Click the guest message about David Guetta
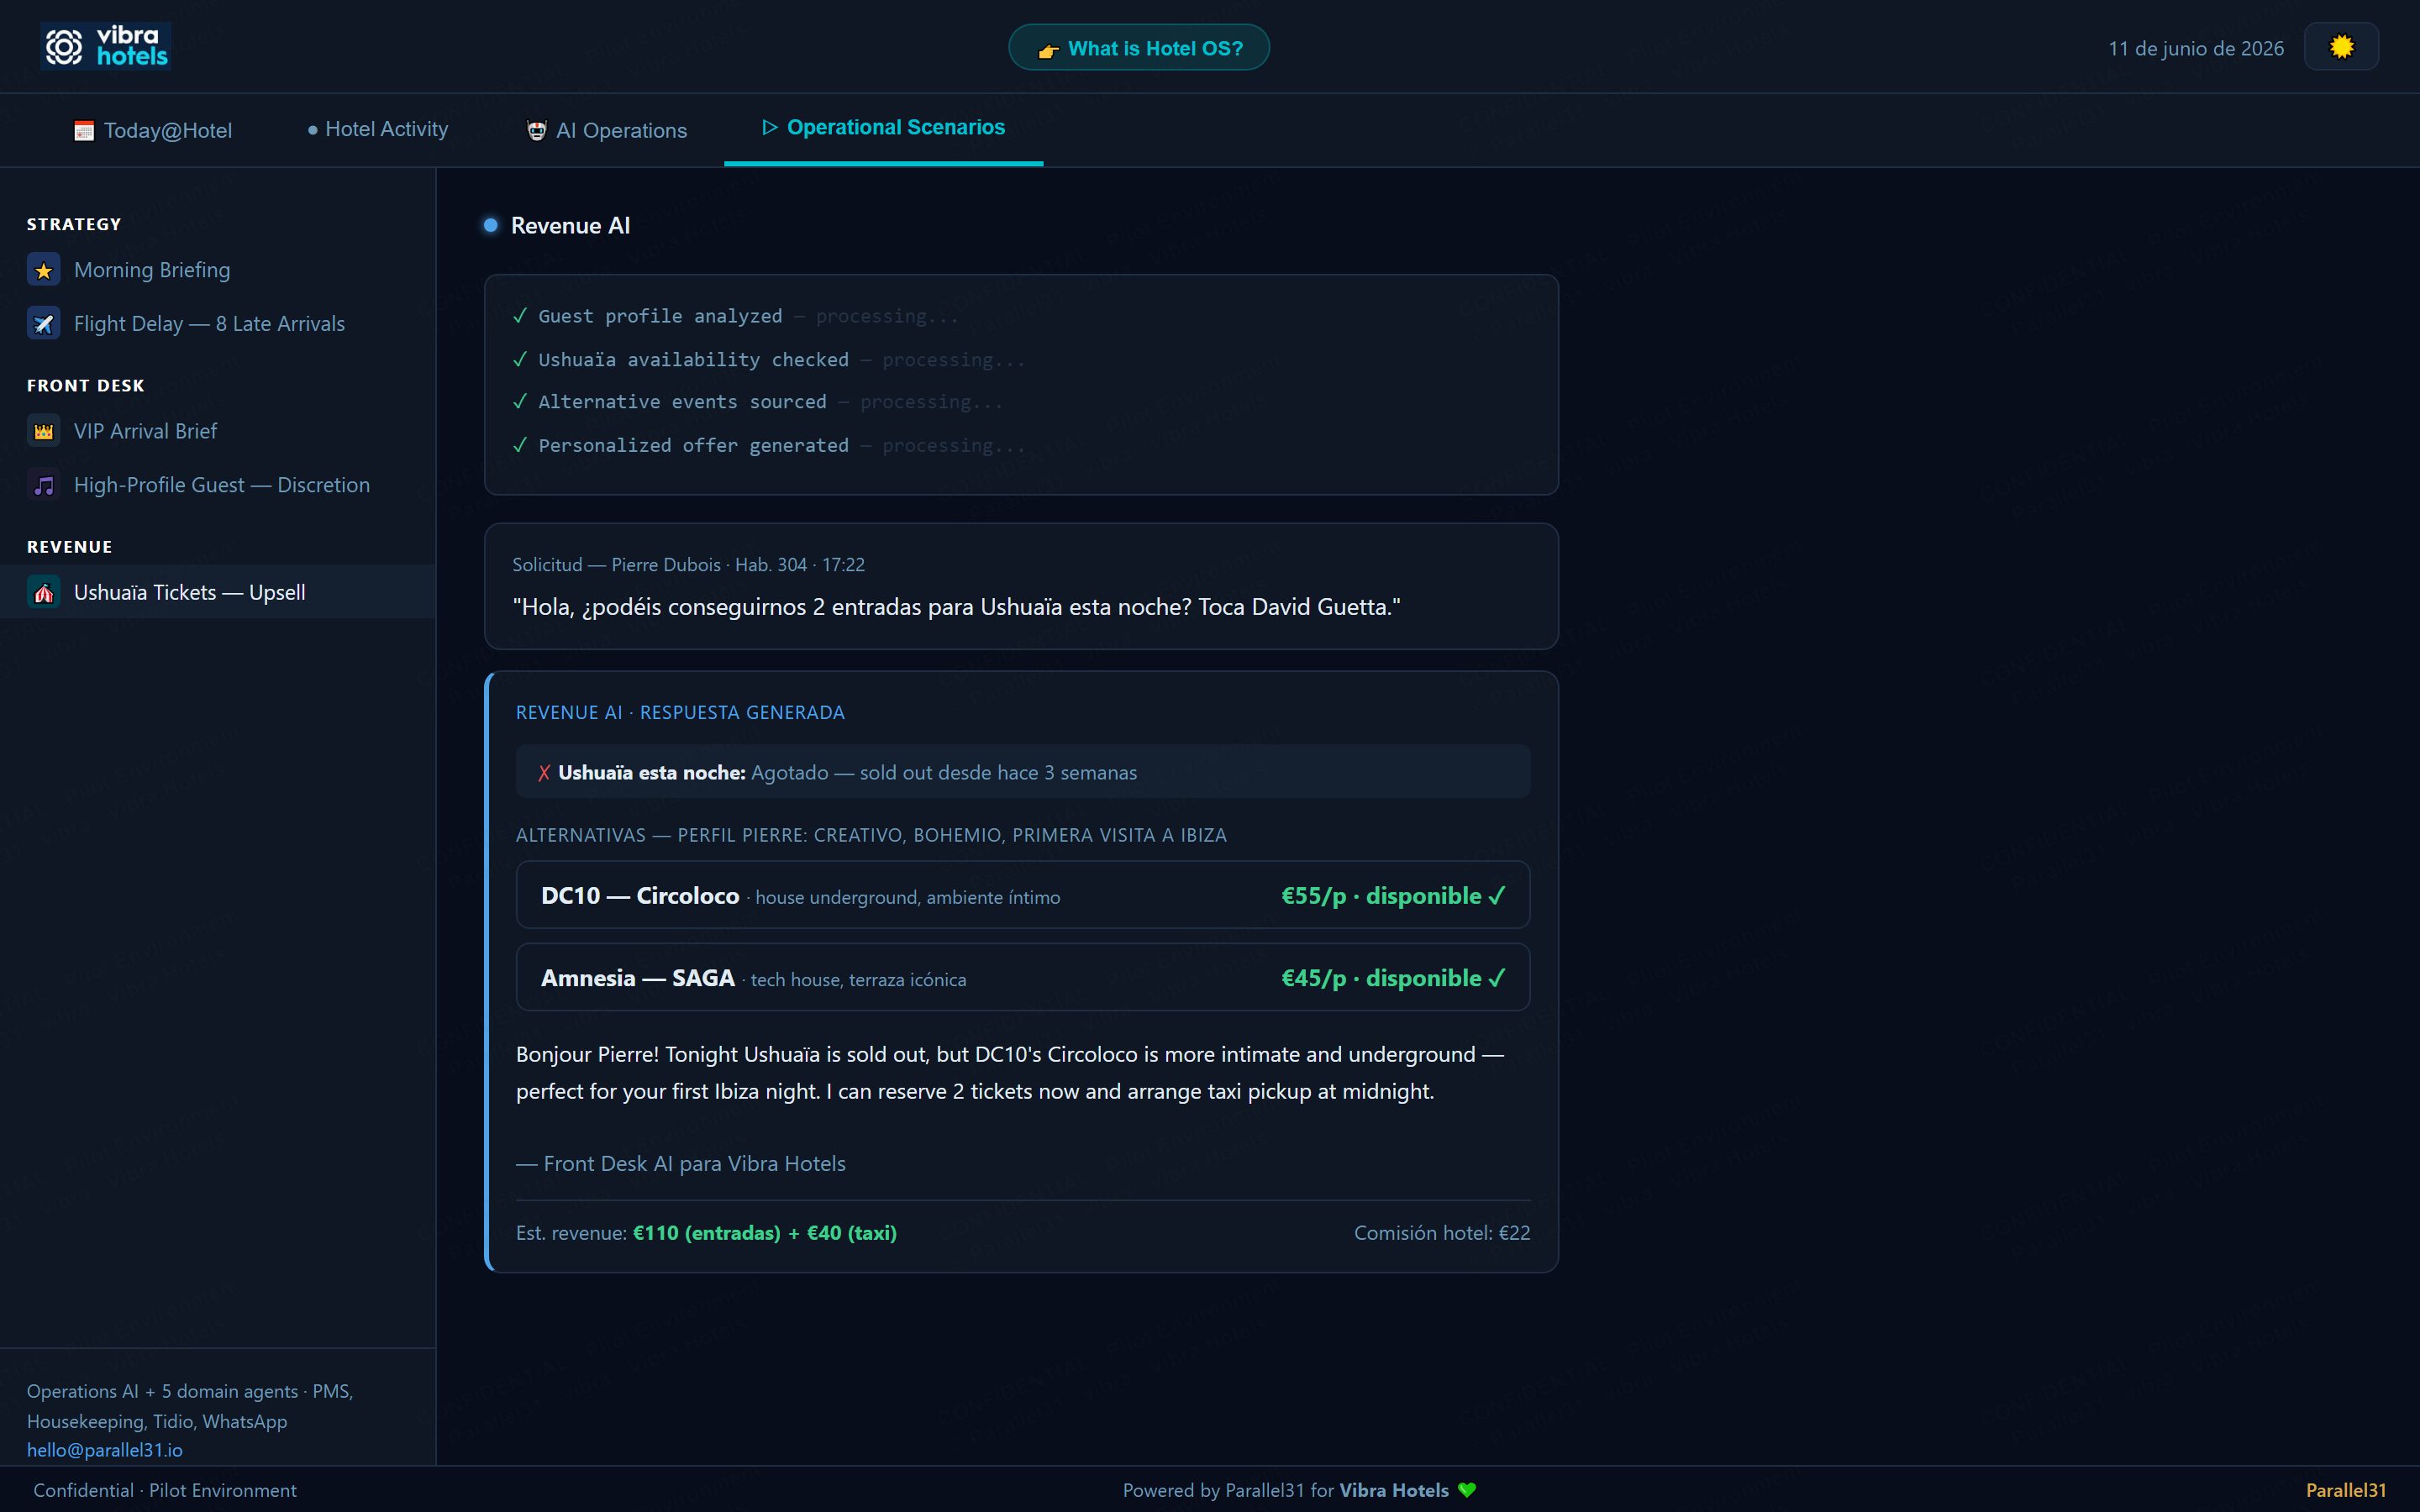The image size is (2420, 1512). point(956,607)
